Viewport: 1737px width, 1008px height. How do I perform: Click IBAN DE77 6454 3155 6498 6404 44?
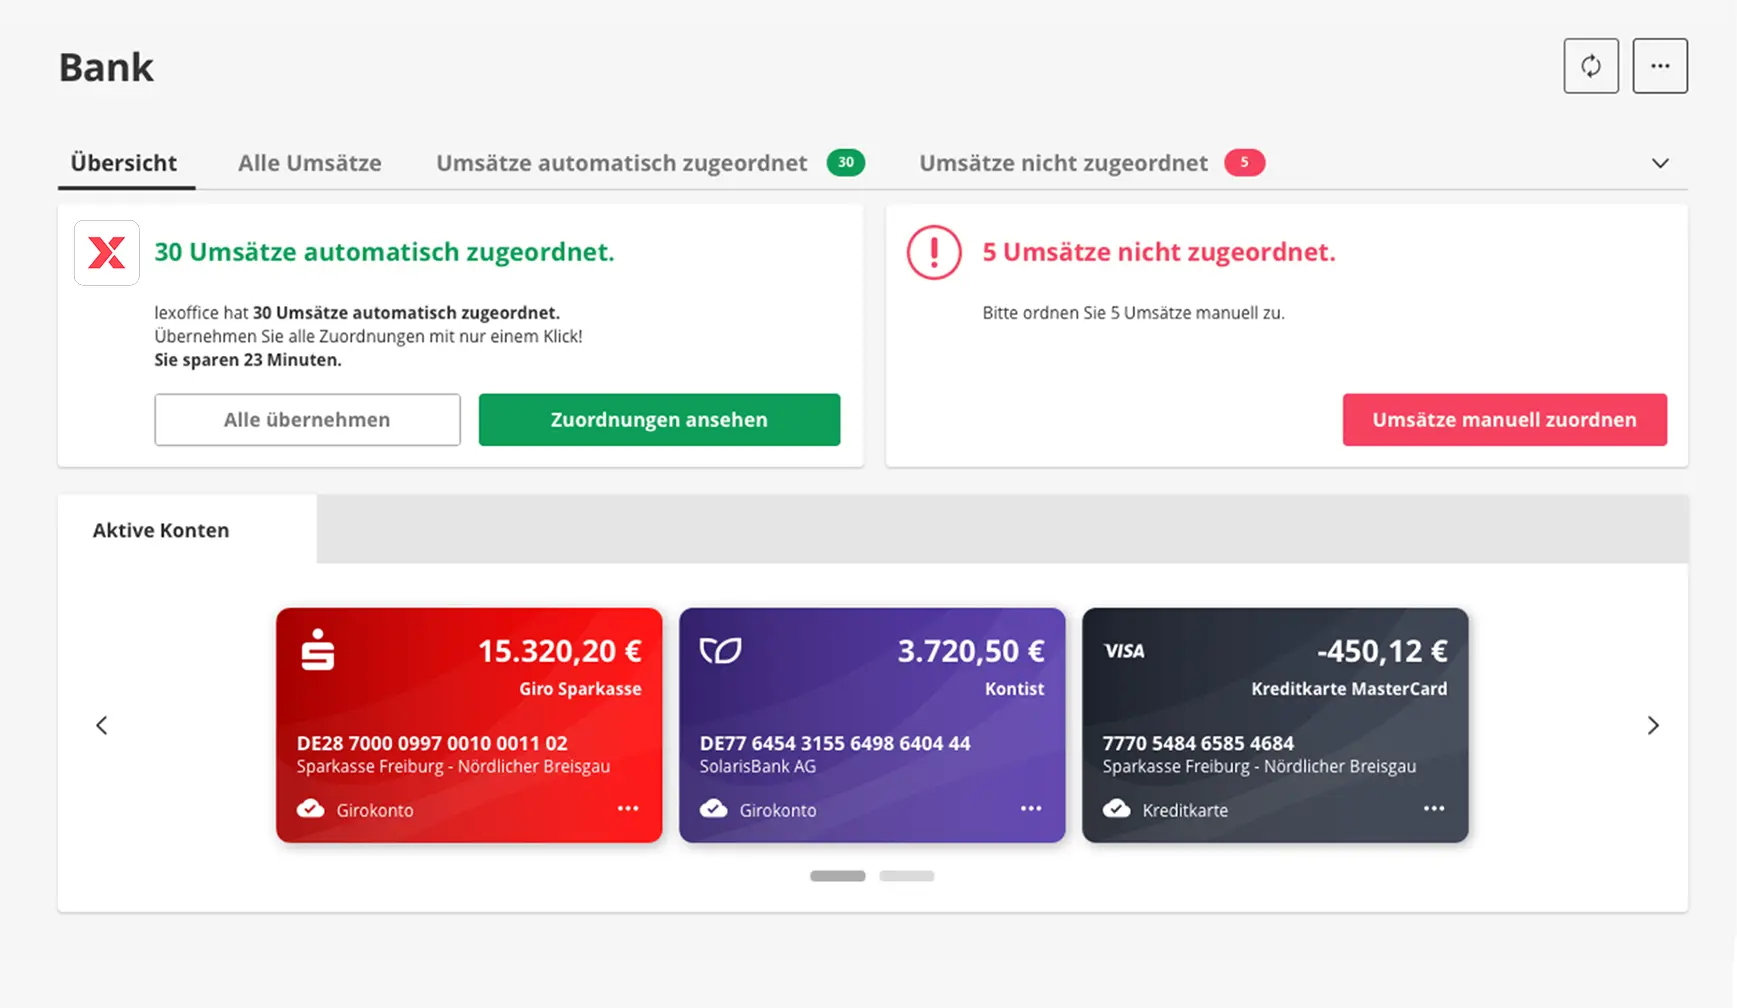point(835,743)
